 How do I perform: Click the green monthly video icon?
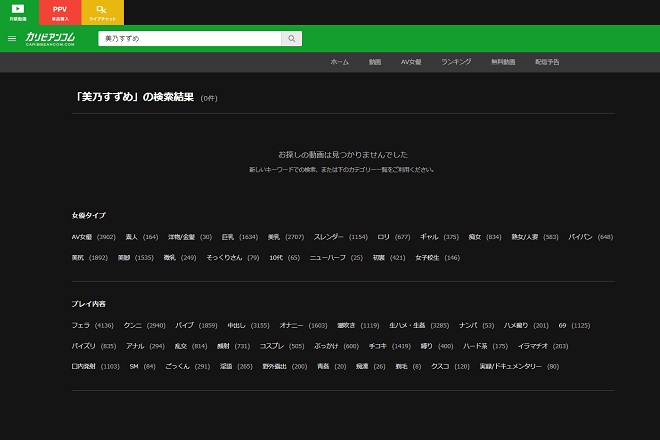tap(19, 12)
